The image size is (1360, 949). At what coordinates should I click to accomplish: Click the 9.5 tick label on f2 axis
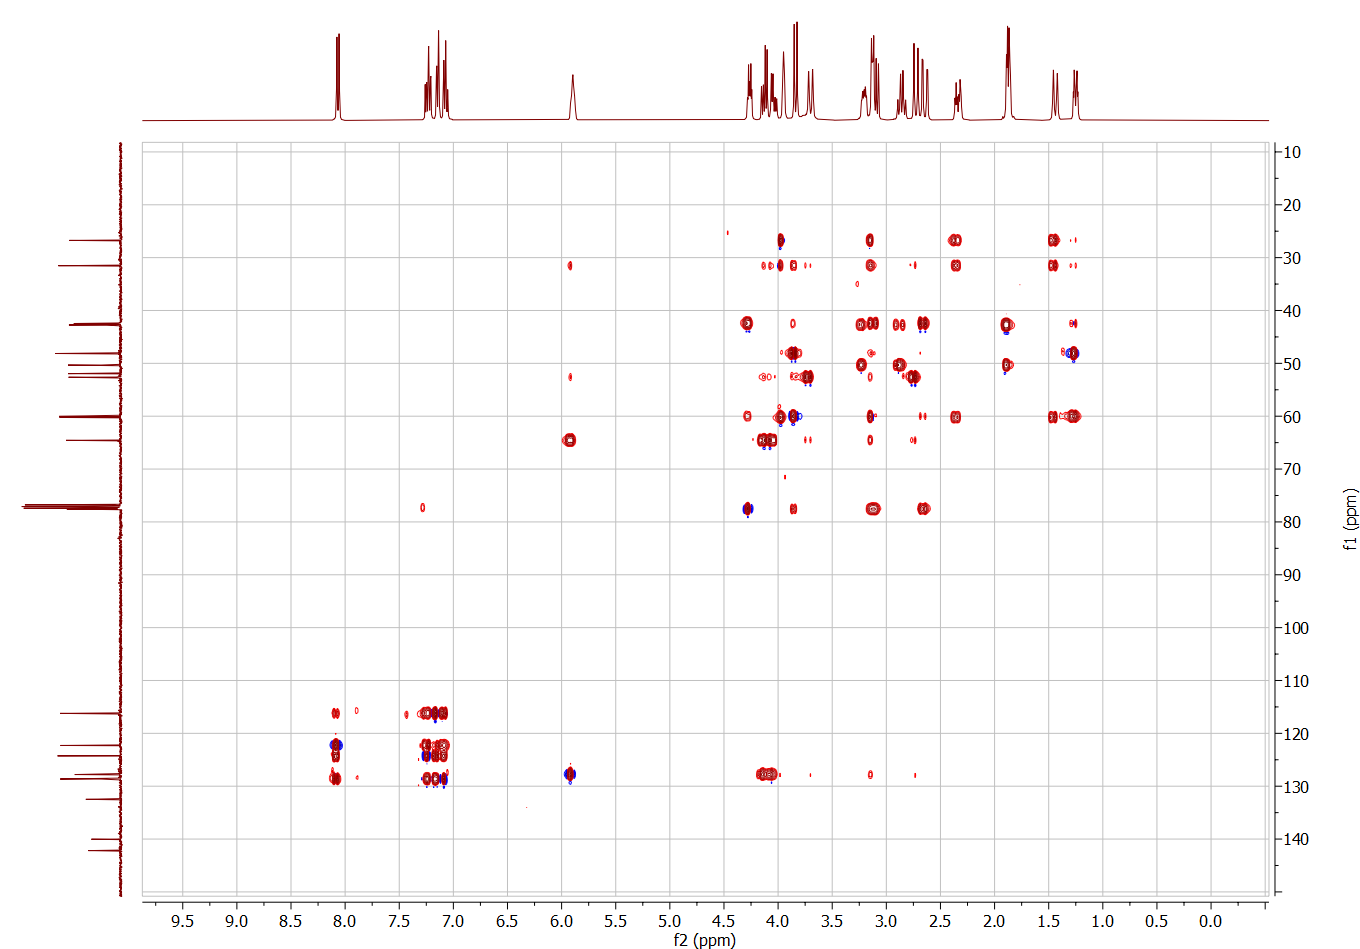182,921
